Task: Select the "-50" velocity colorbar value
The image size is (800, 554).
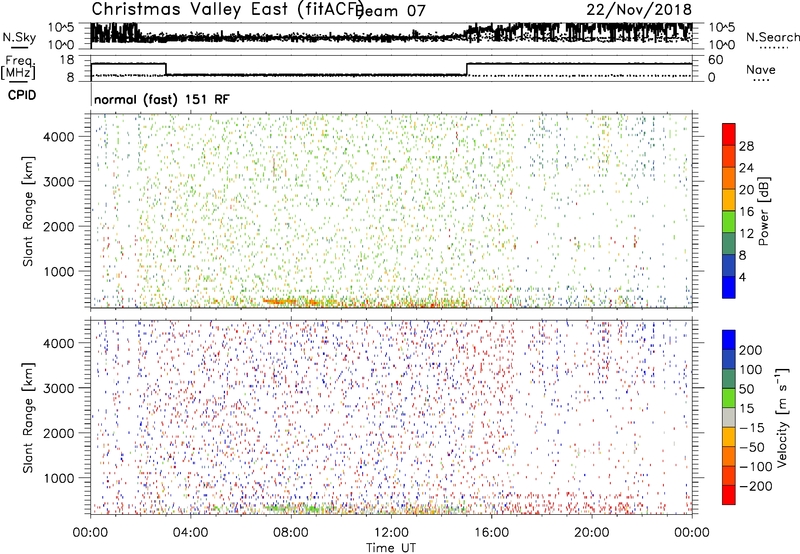Action: click(752, 447)
